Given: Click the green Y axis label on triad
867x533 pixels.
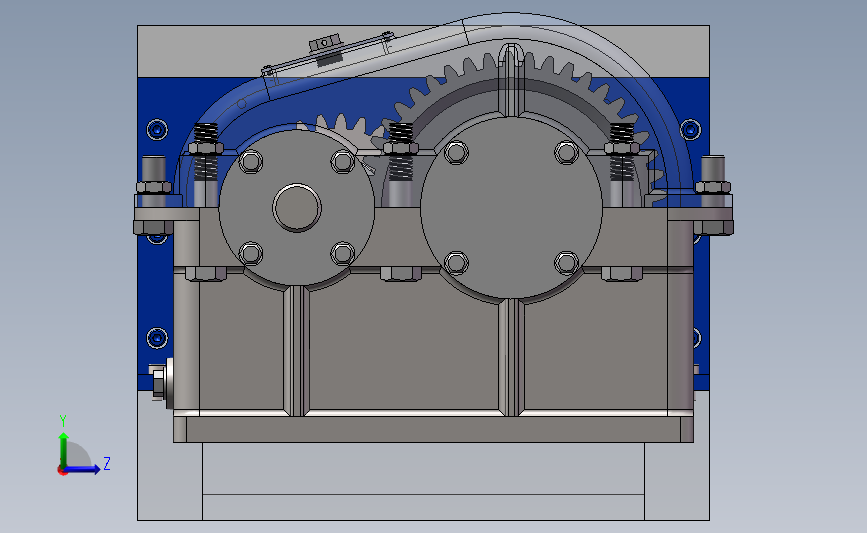Looking at the screenshot, I should pyautogui.click(x=63, y=421).
